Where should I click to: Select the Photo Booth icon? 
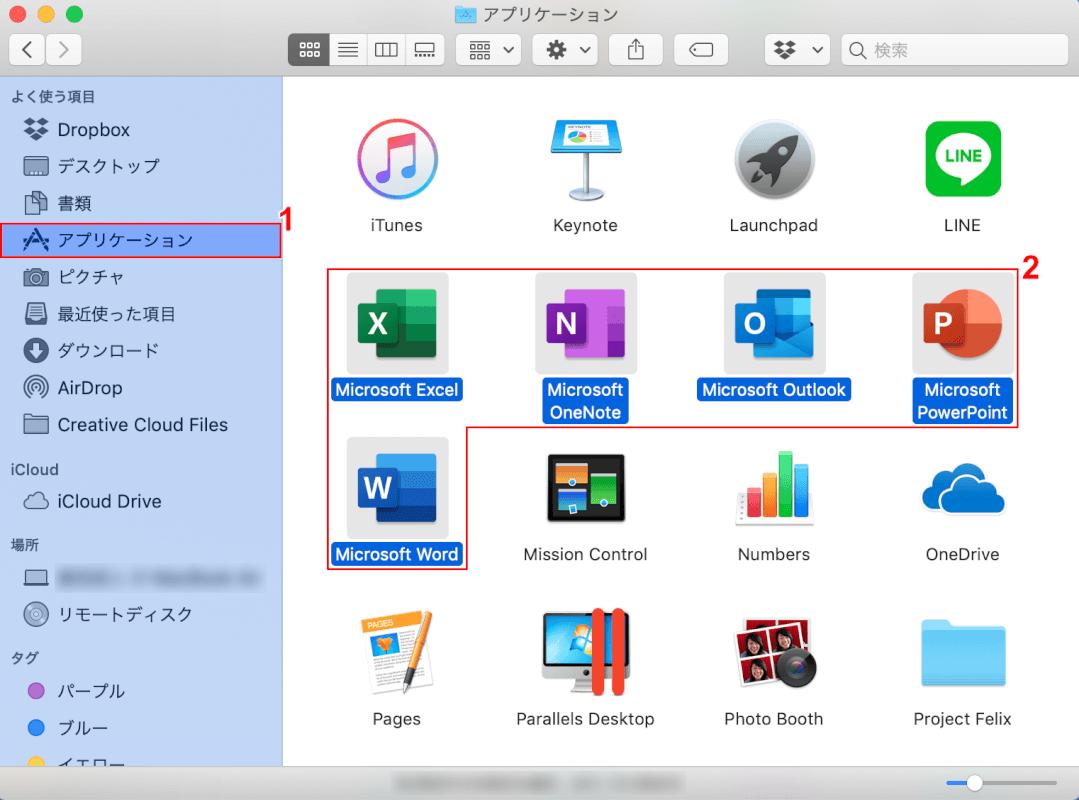click(x=774, y=651)
